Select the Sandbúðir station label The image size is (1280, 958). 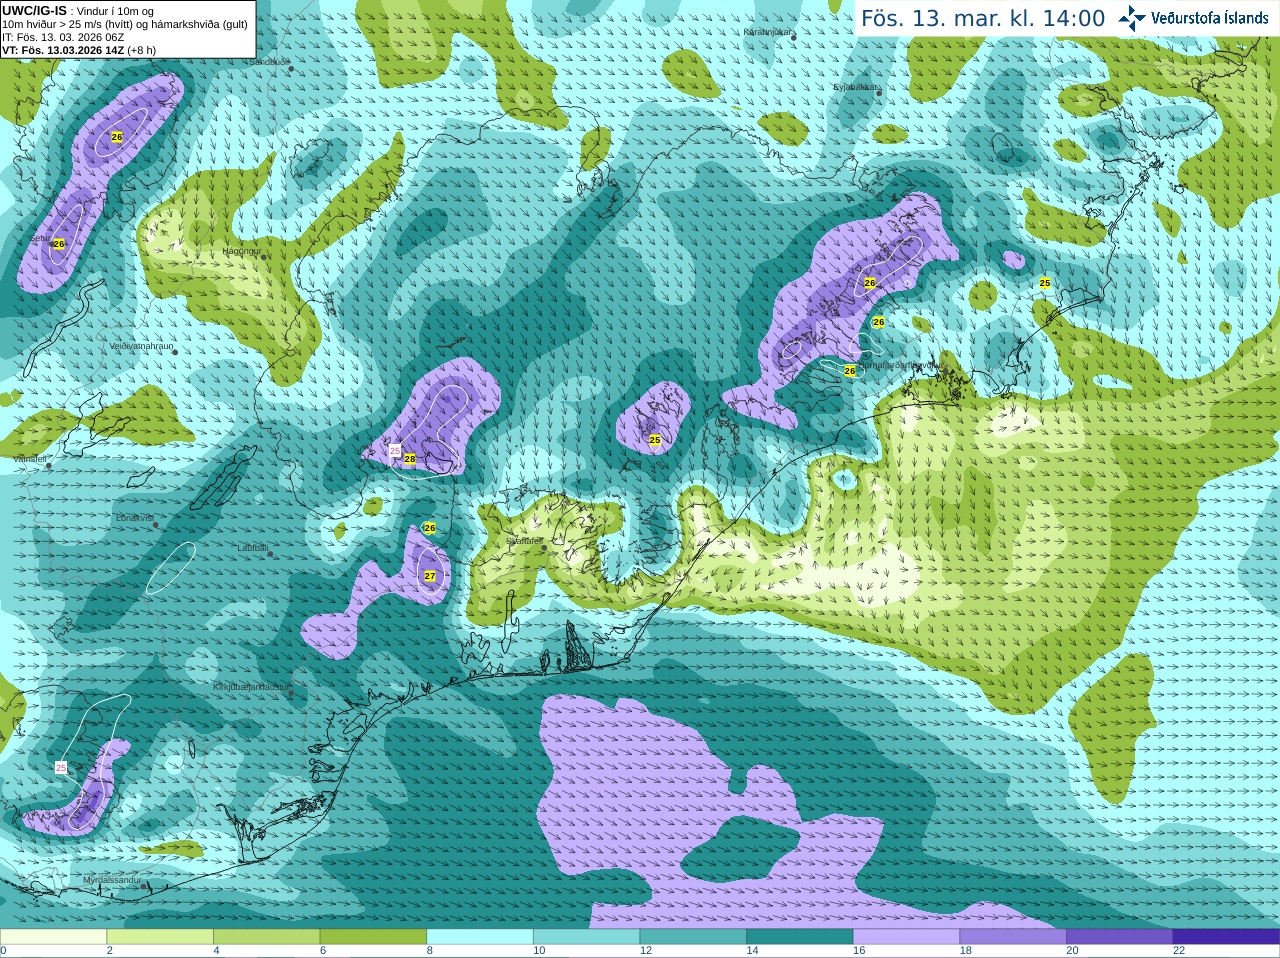(x=269, y=62)
